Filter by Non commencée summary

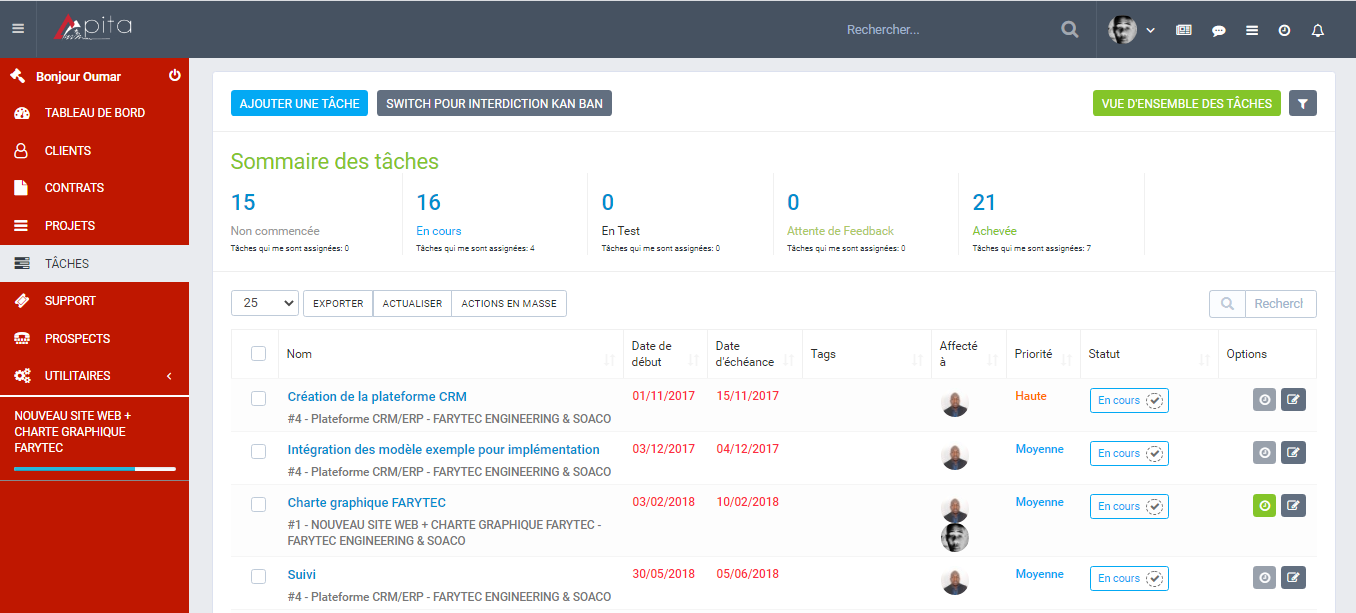[x=275, y=231]
